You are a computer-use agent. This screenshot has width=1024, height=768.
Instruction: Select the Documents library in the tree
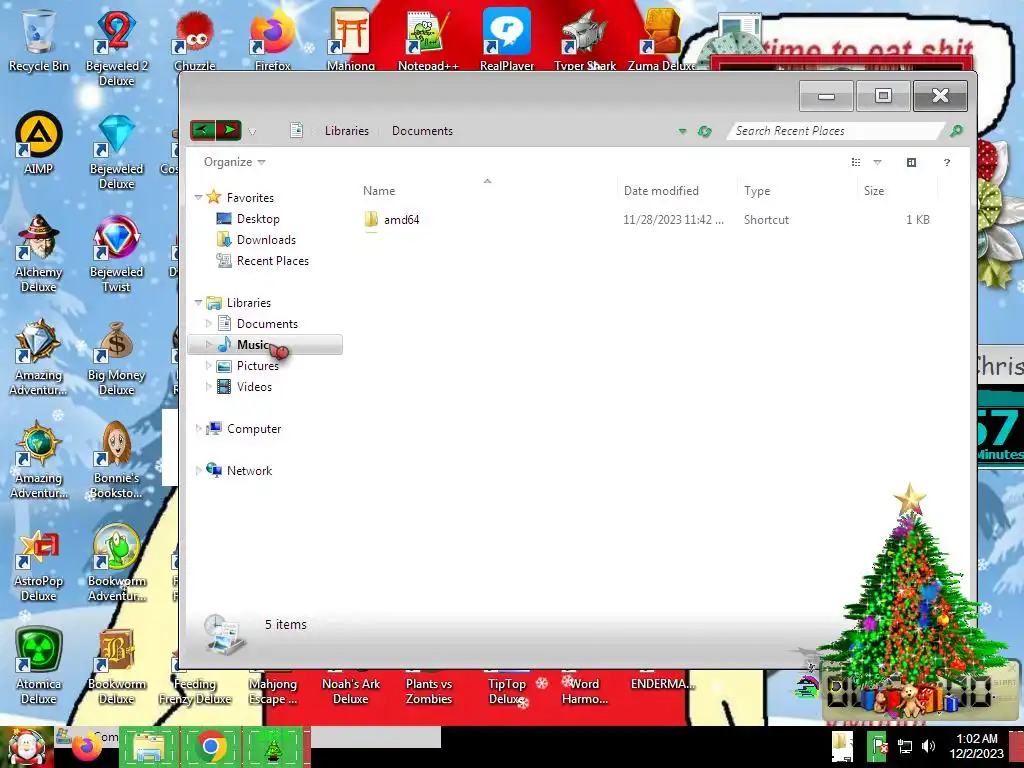[257, 323]
